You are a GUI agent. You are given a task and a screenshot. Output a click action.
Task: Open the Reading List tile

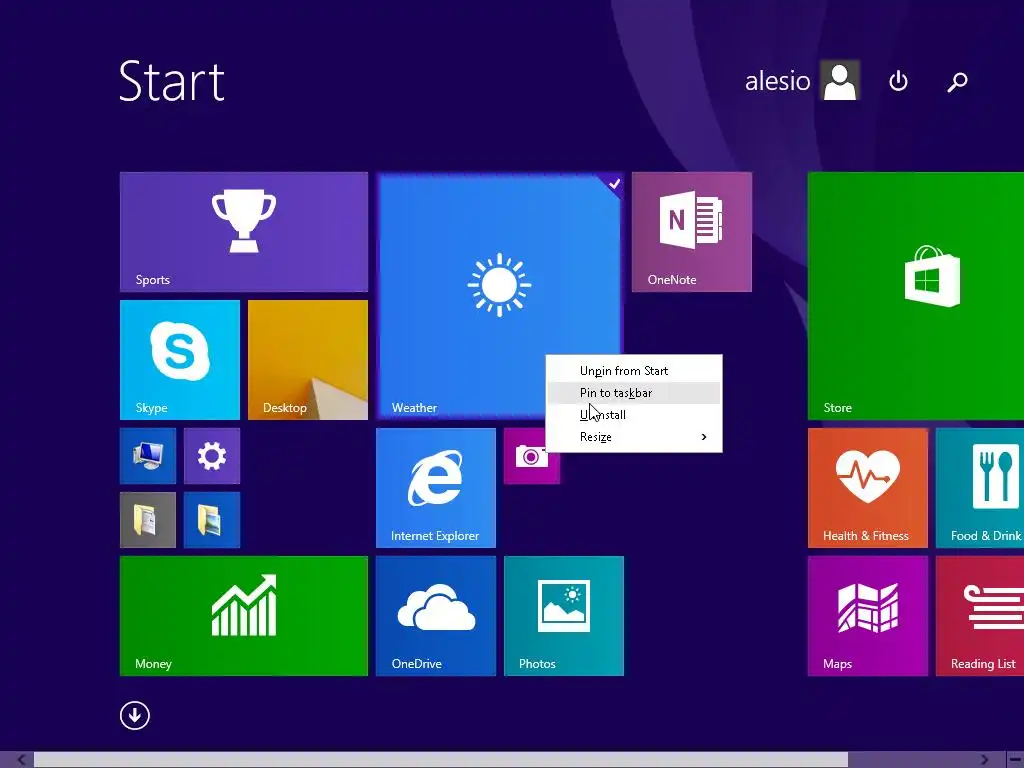point(980,616)
